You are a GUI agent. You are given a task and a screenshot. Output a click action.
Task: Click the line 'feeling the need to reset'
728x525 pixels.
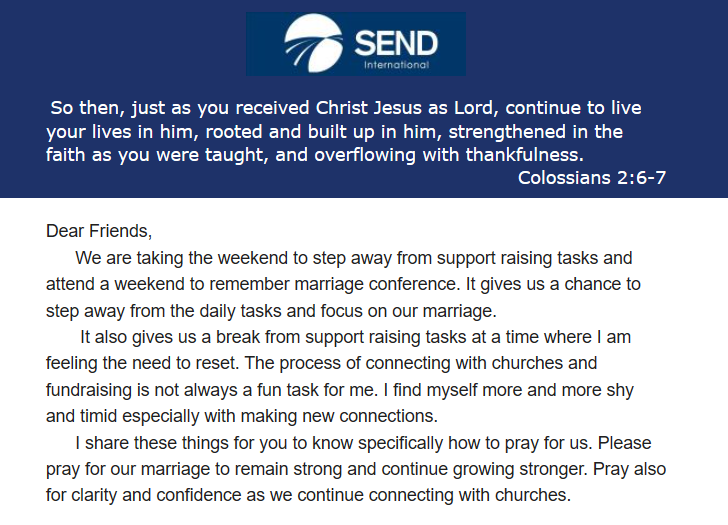(321, 363)
